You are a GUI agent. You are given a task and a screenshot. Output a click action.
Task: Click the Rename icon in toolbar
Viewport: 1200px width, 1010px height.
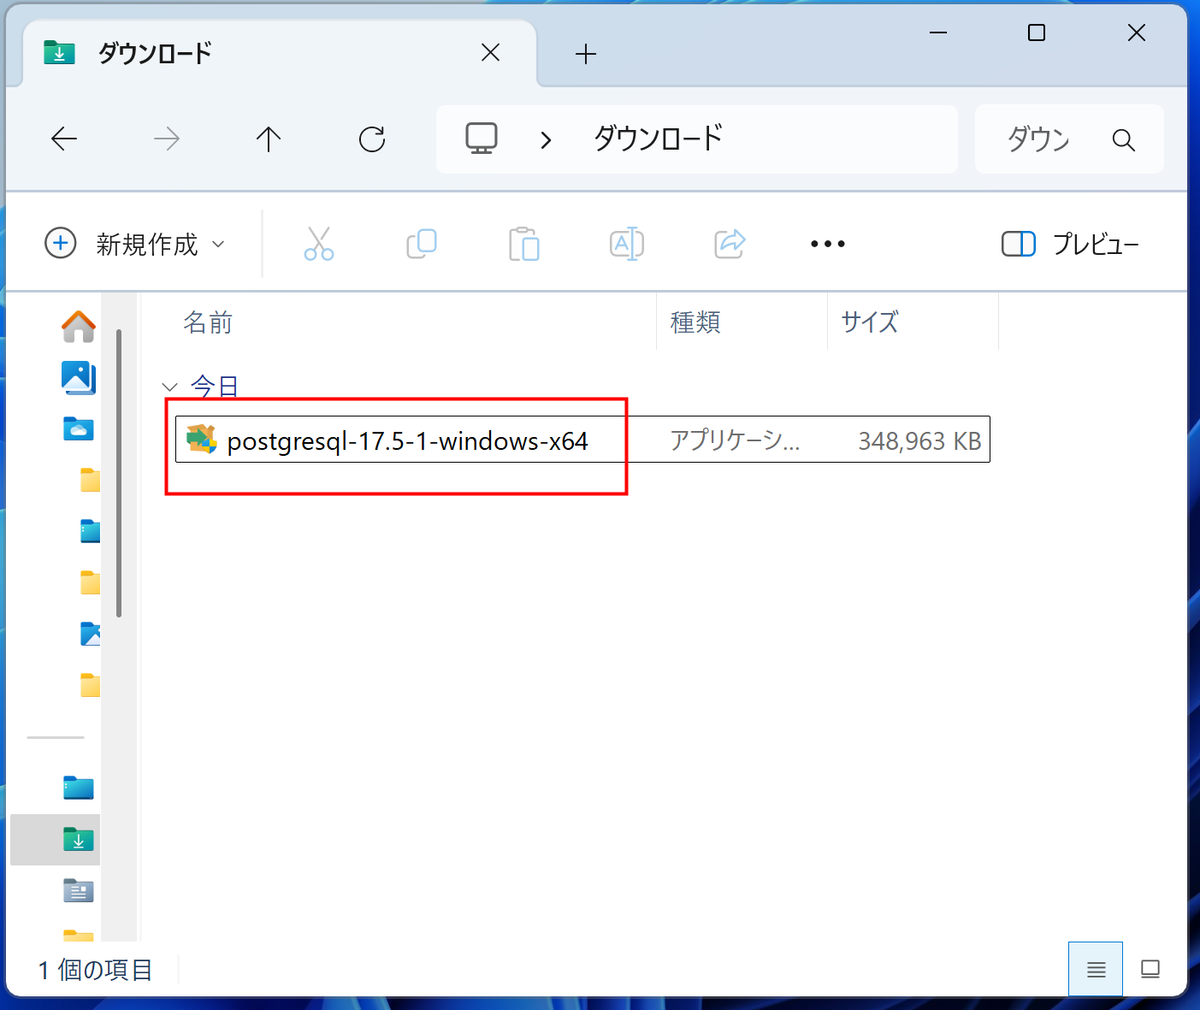coord(627,244)
